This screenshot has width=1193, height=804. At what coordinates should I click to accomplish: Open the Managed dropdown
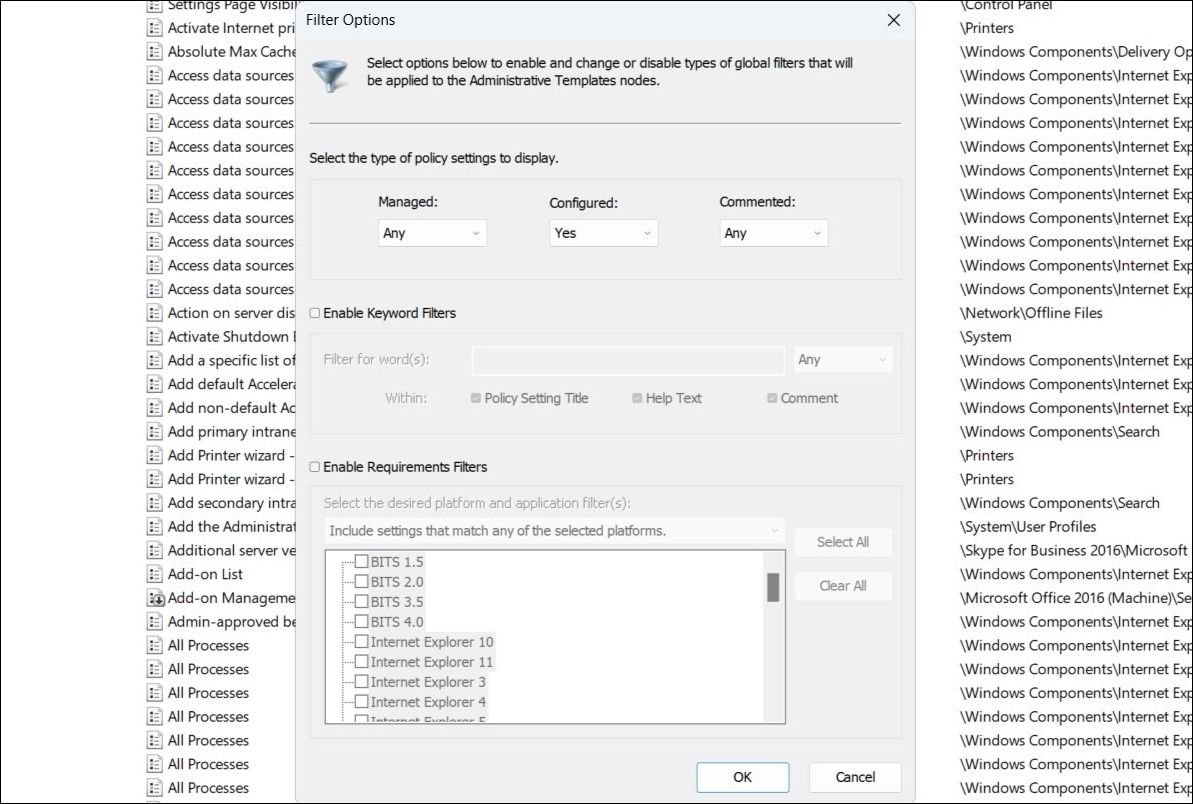coord(432,232)
